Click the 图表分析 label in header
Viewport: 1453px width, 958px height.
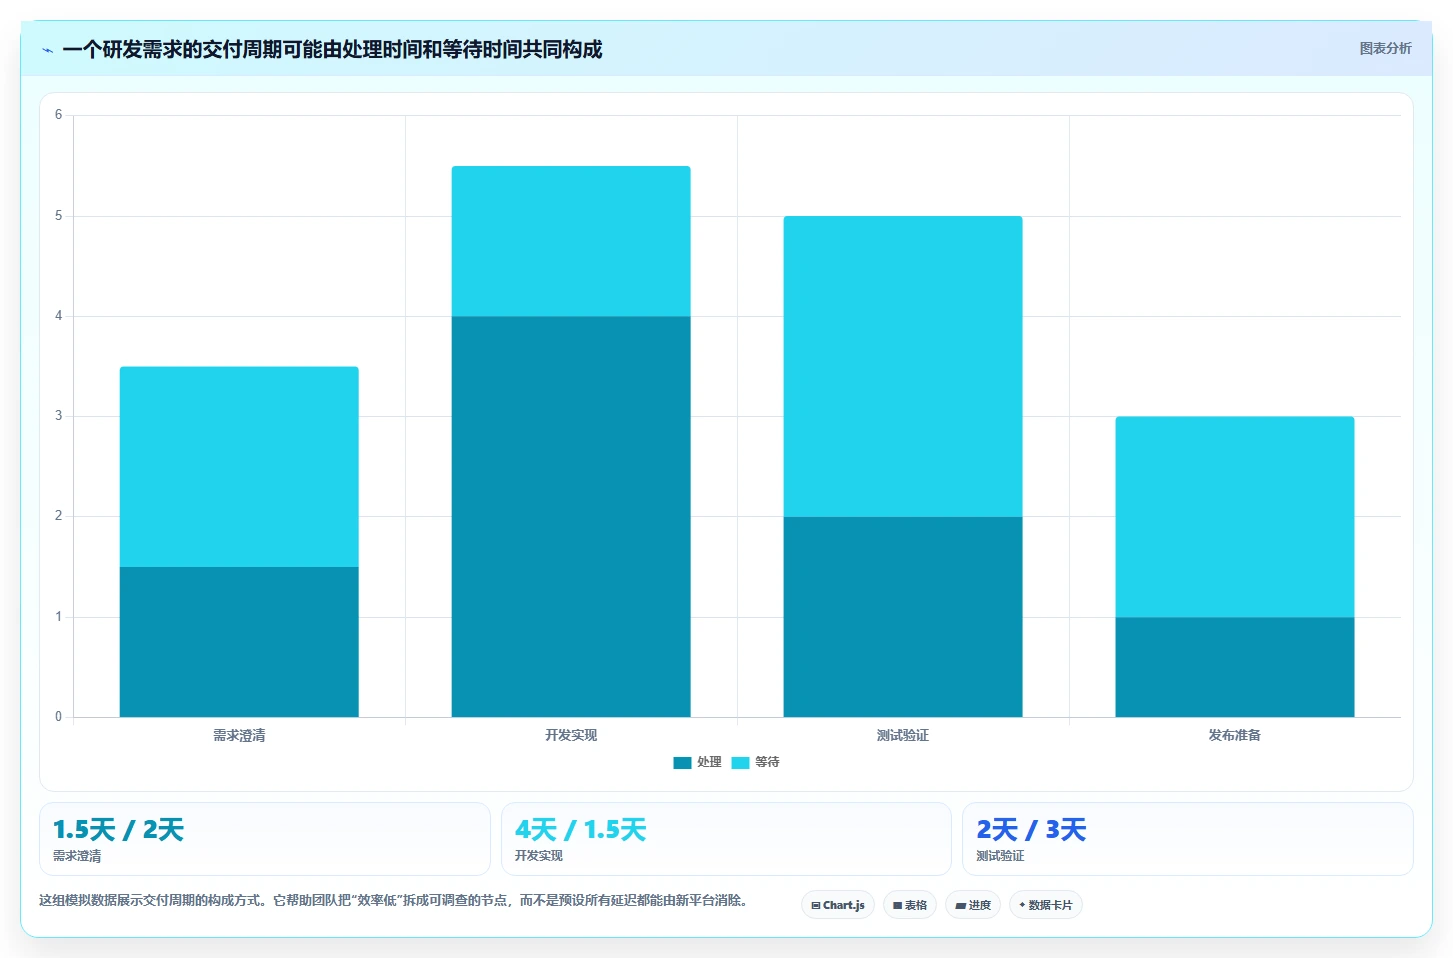pos(1385,48)
